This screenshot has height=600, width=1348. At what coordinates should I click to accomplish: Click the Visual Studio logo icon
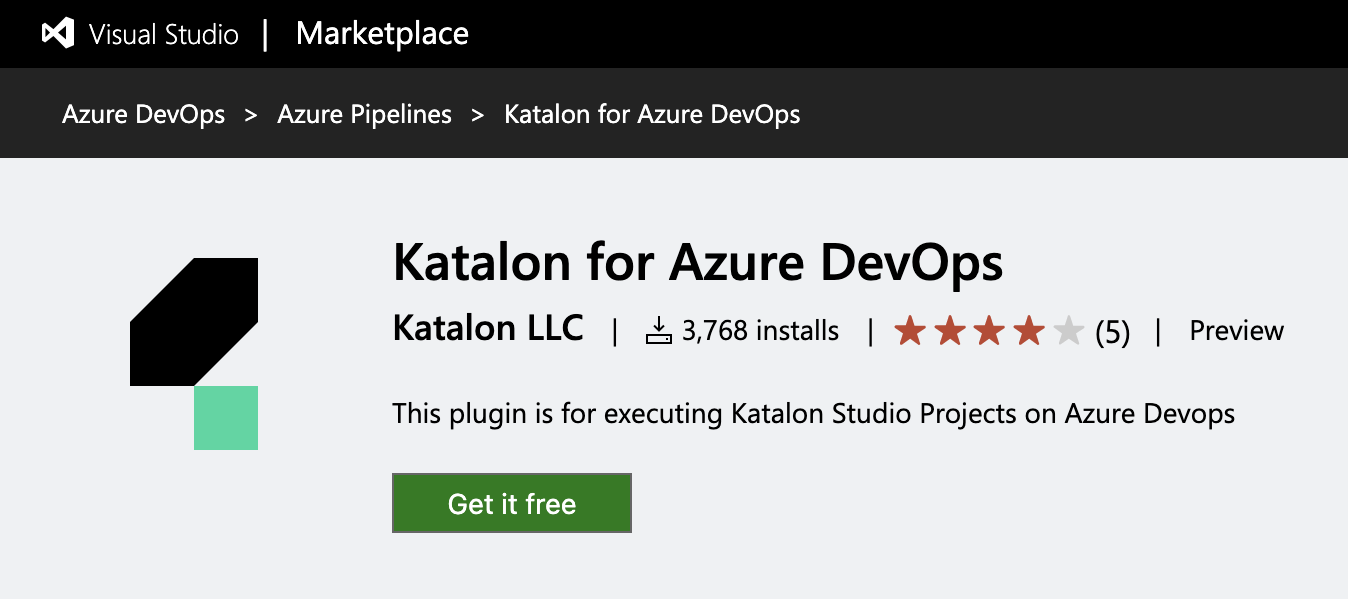57,34
